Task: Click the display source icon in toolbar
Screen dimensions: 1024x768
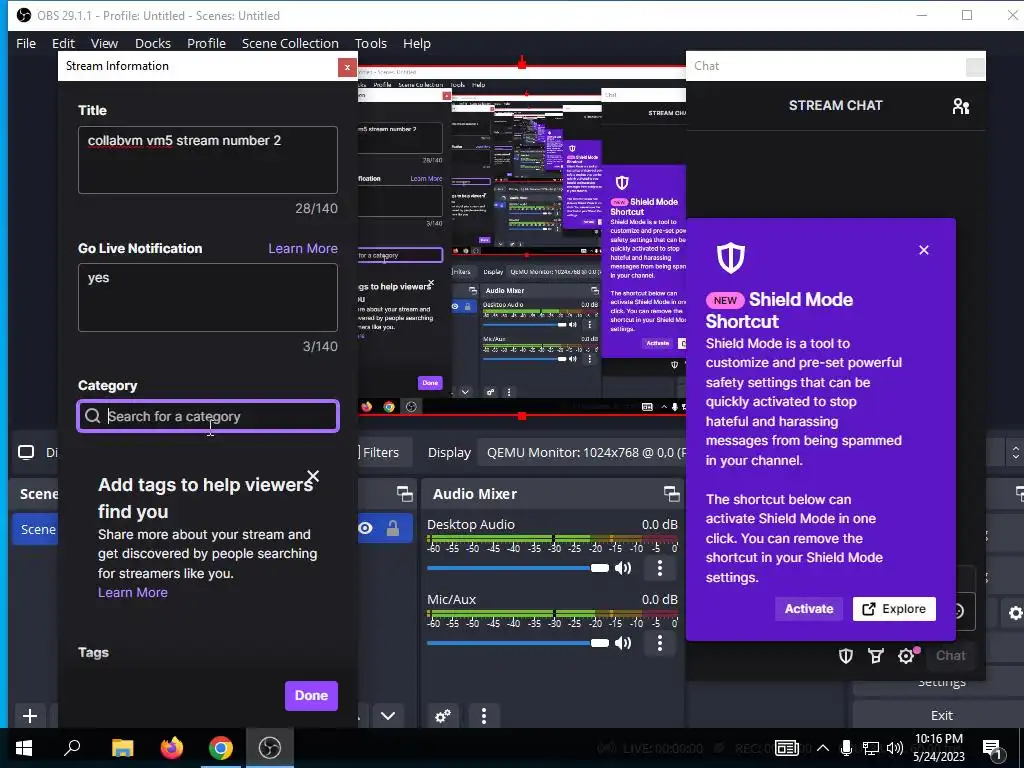Action: click(26, 453)
